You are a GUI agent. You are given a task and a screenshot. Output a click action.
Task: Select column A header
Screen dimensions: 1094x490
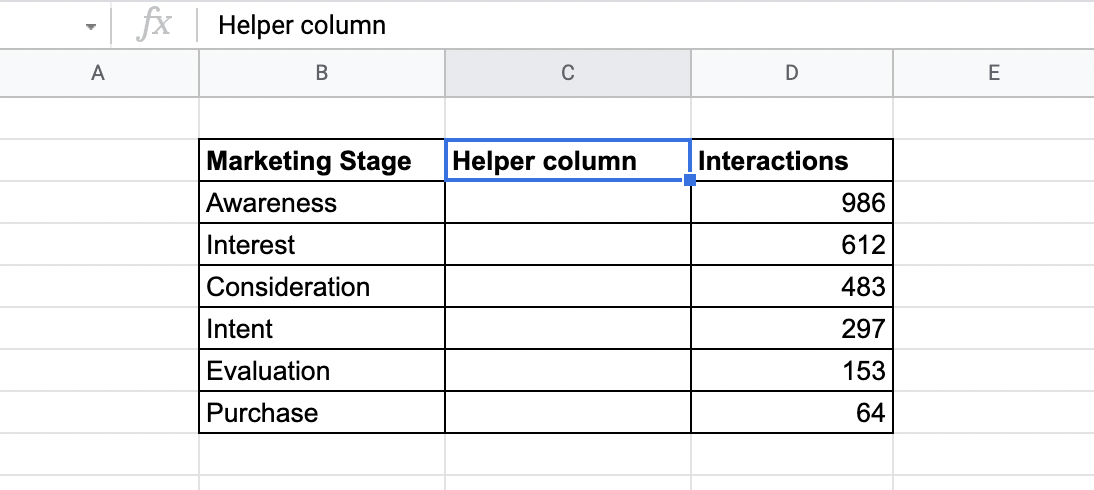click(x=98, y=73)
